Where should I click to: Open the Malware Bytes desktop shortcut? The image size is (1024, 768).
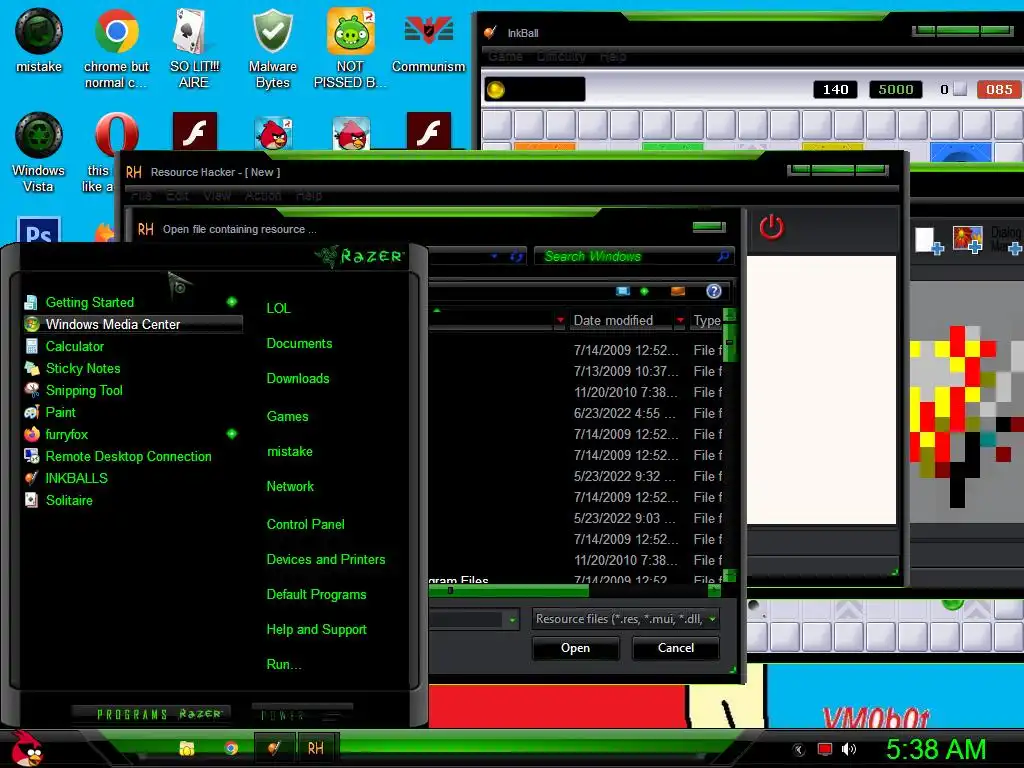(272, 48)
